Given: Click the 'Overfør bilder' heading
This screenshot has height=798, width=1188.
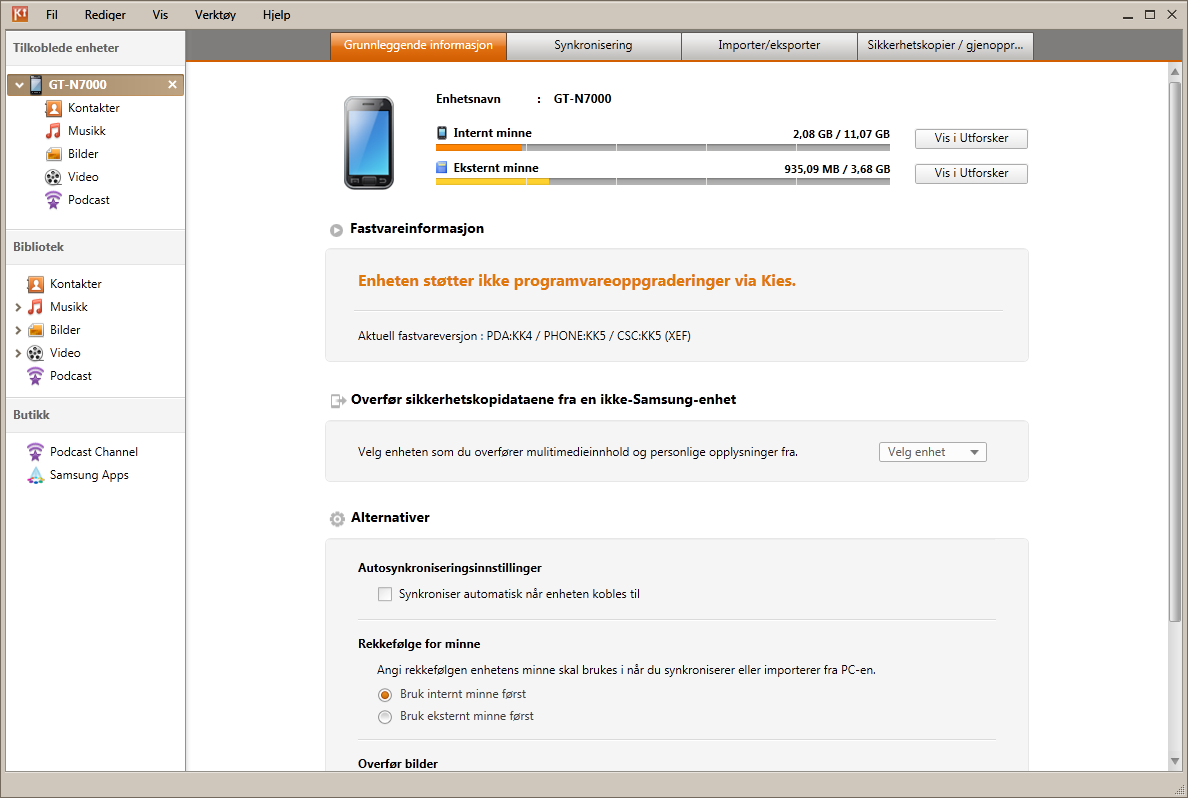Looking at the screenshot, I should click(x=398, y=763).
